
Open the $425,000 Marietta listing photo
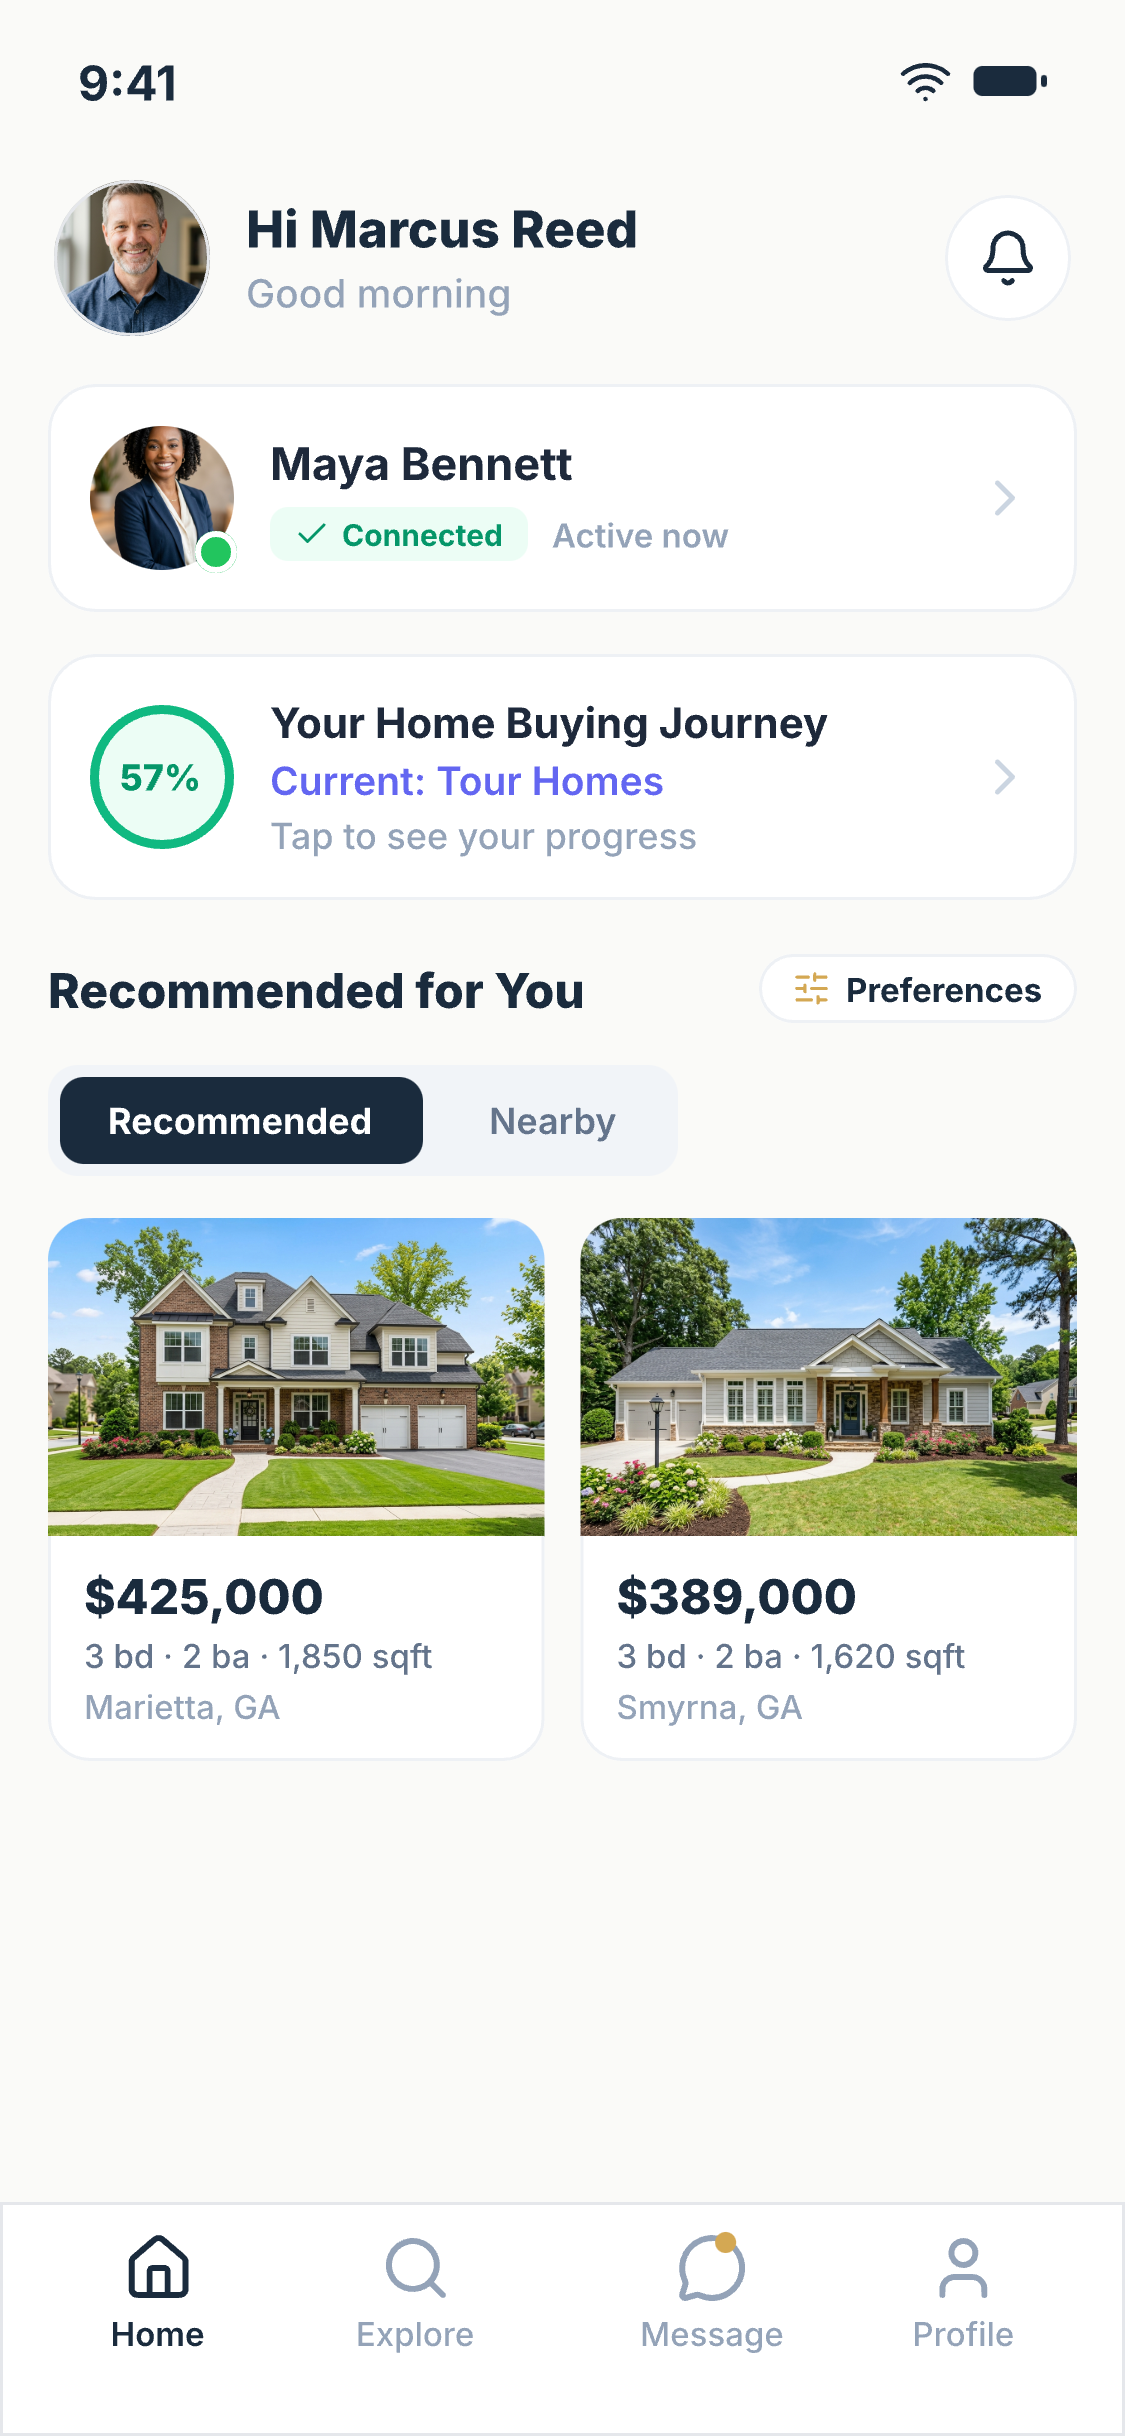pos(296,1377)
